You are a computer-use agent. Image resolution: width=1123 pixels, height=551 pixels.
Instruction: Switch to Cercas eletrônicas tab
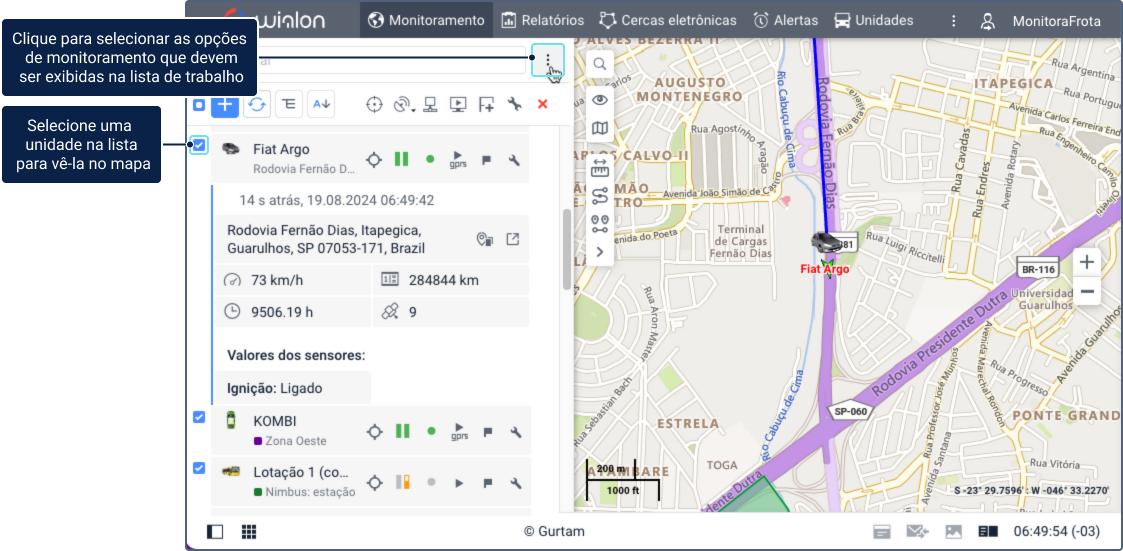coord(667,20)
